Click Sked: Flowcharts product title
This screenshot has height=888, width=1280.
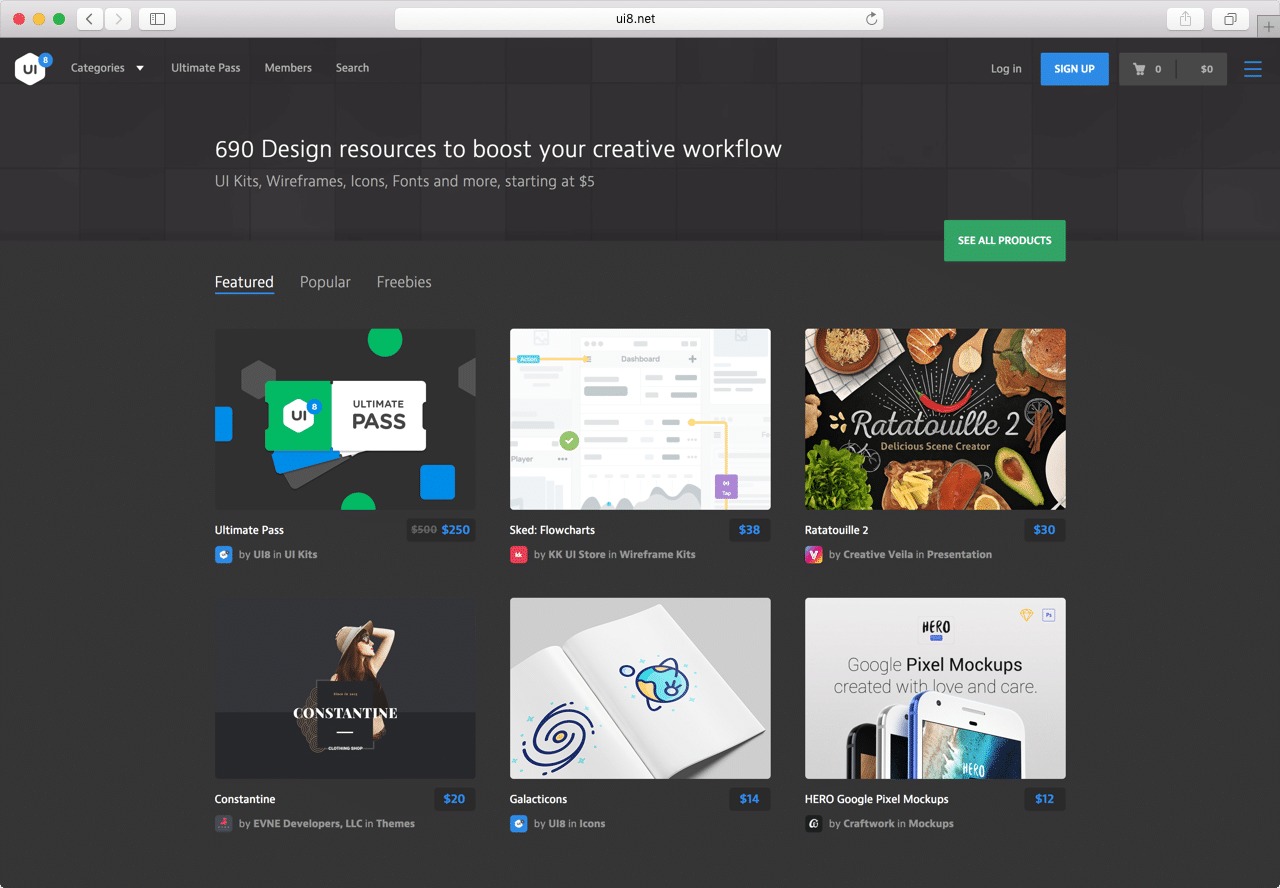[x=552, y=530]
